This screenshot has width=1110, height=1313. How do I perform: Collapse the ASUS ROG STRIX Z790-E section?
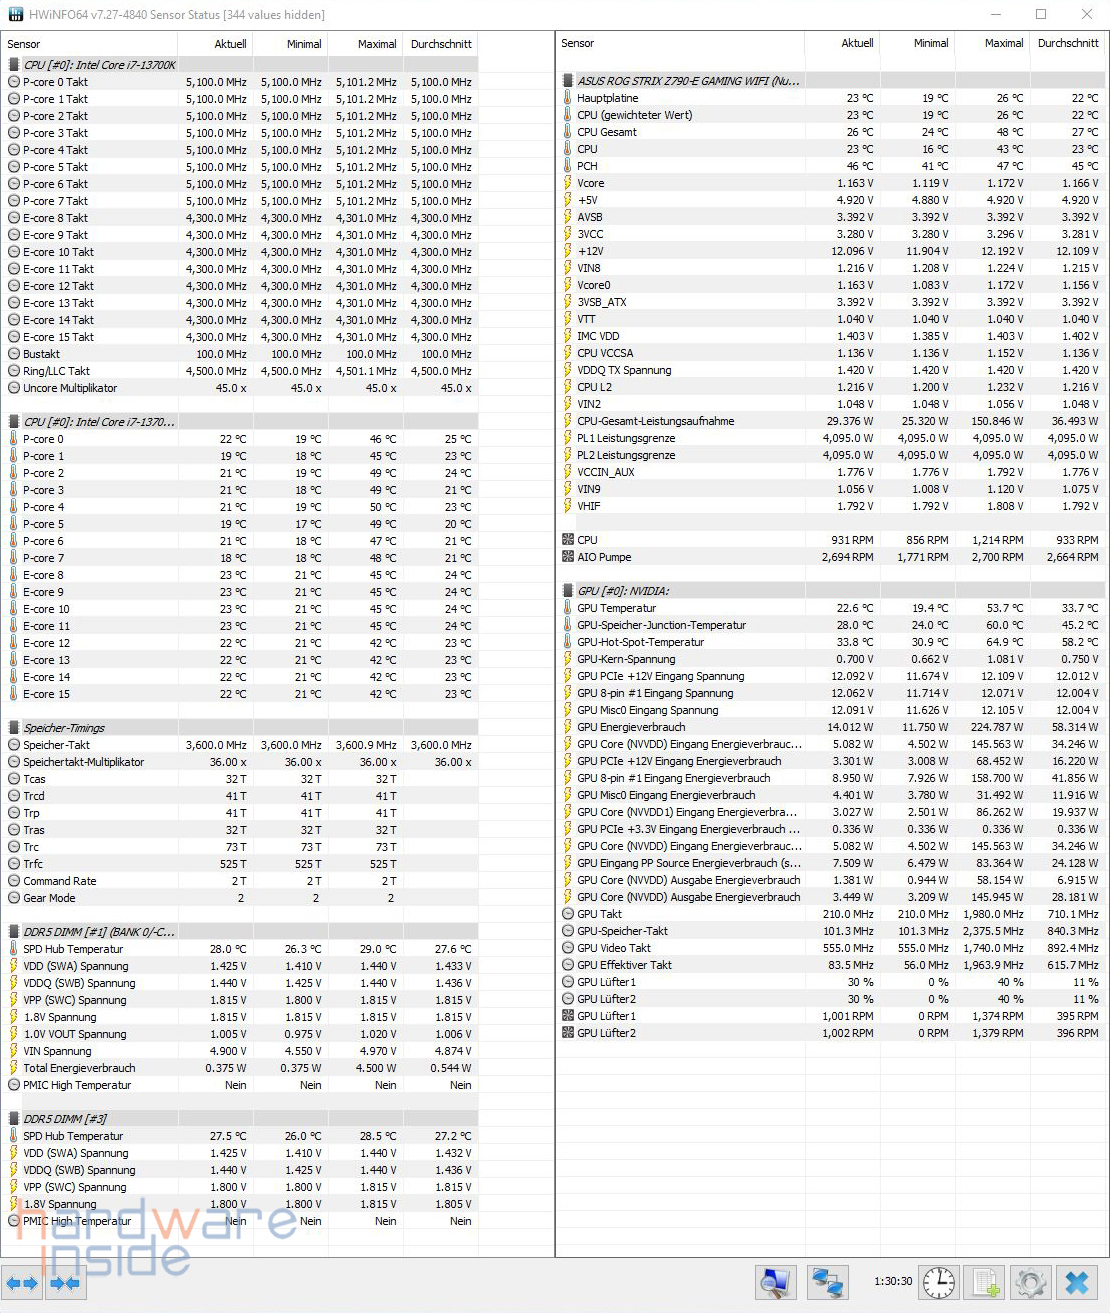click(x=688, y=81)
